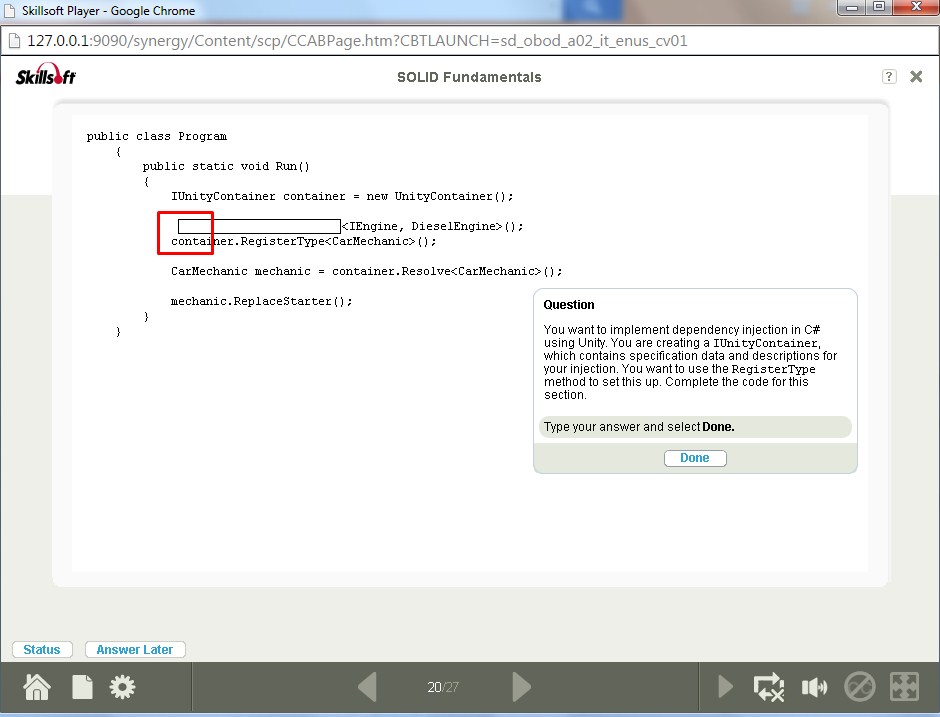This screenshot has width=940, height=717.
Task: Open the help question mark icon
Action: click(889, 77)
